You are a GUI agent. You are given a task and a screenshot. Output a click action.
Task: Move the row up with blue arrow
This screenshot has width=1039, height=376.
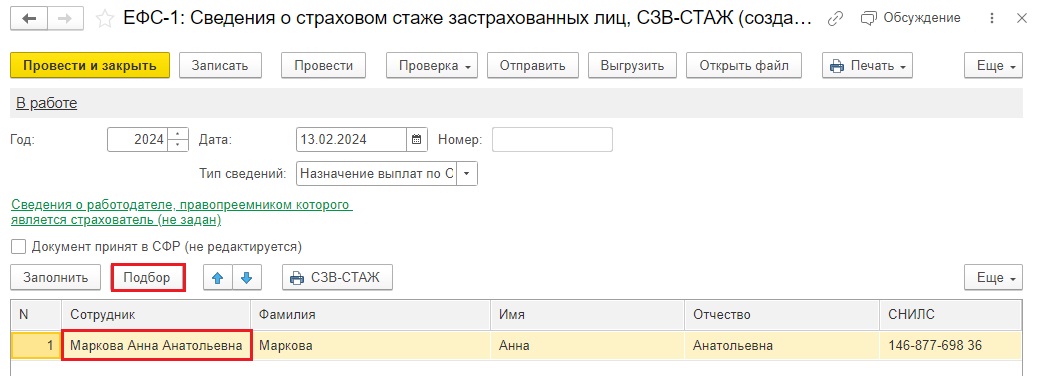pos(216,278)
